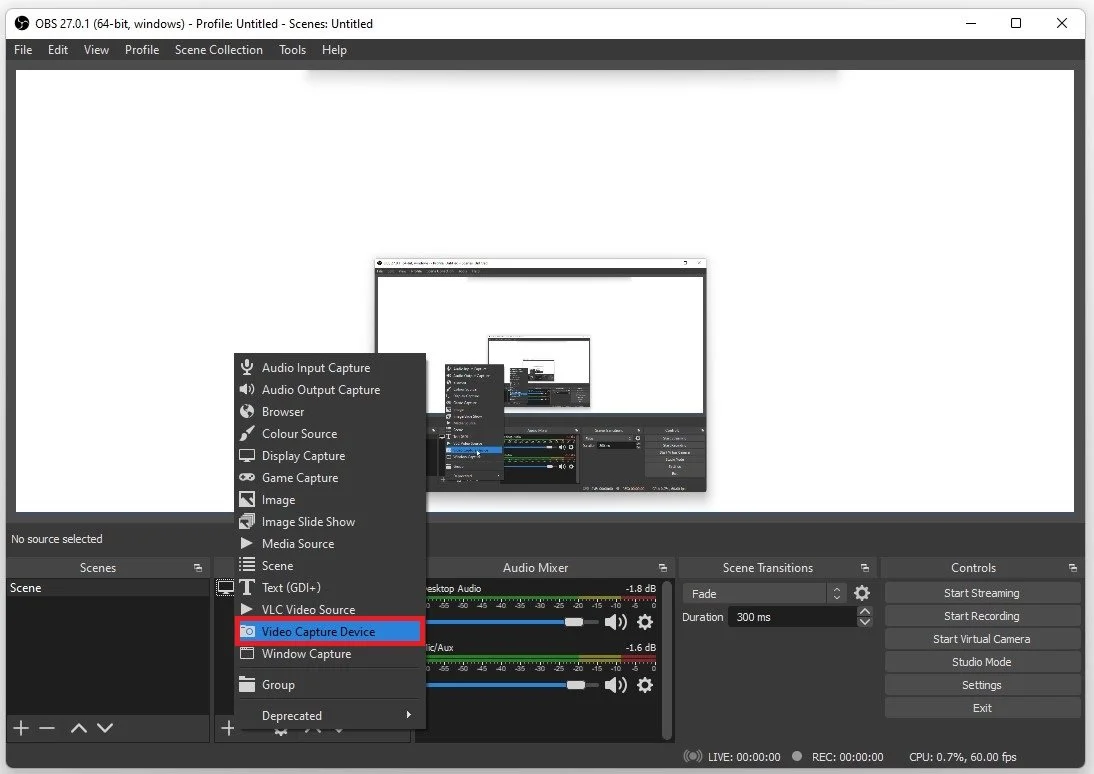Screen dimensions: 1094x774
Task: Expand the Deprecated submenu
Action: pyautogui.click(x=329, y=715)
